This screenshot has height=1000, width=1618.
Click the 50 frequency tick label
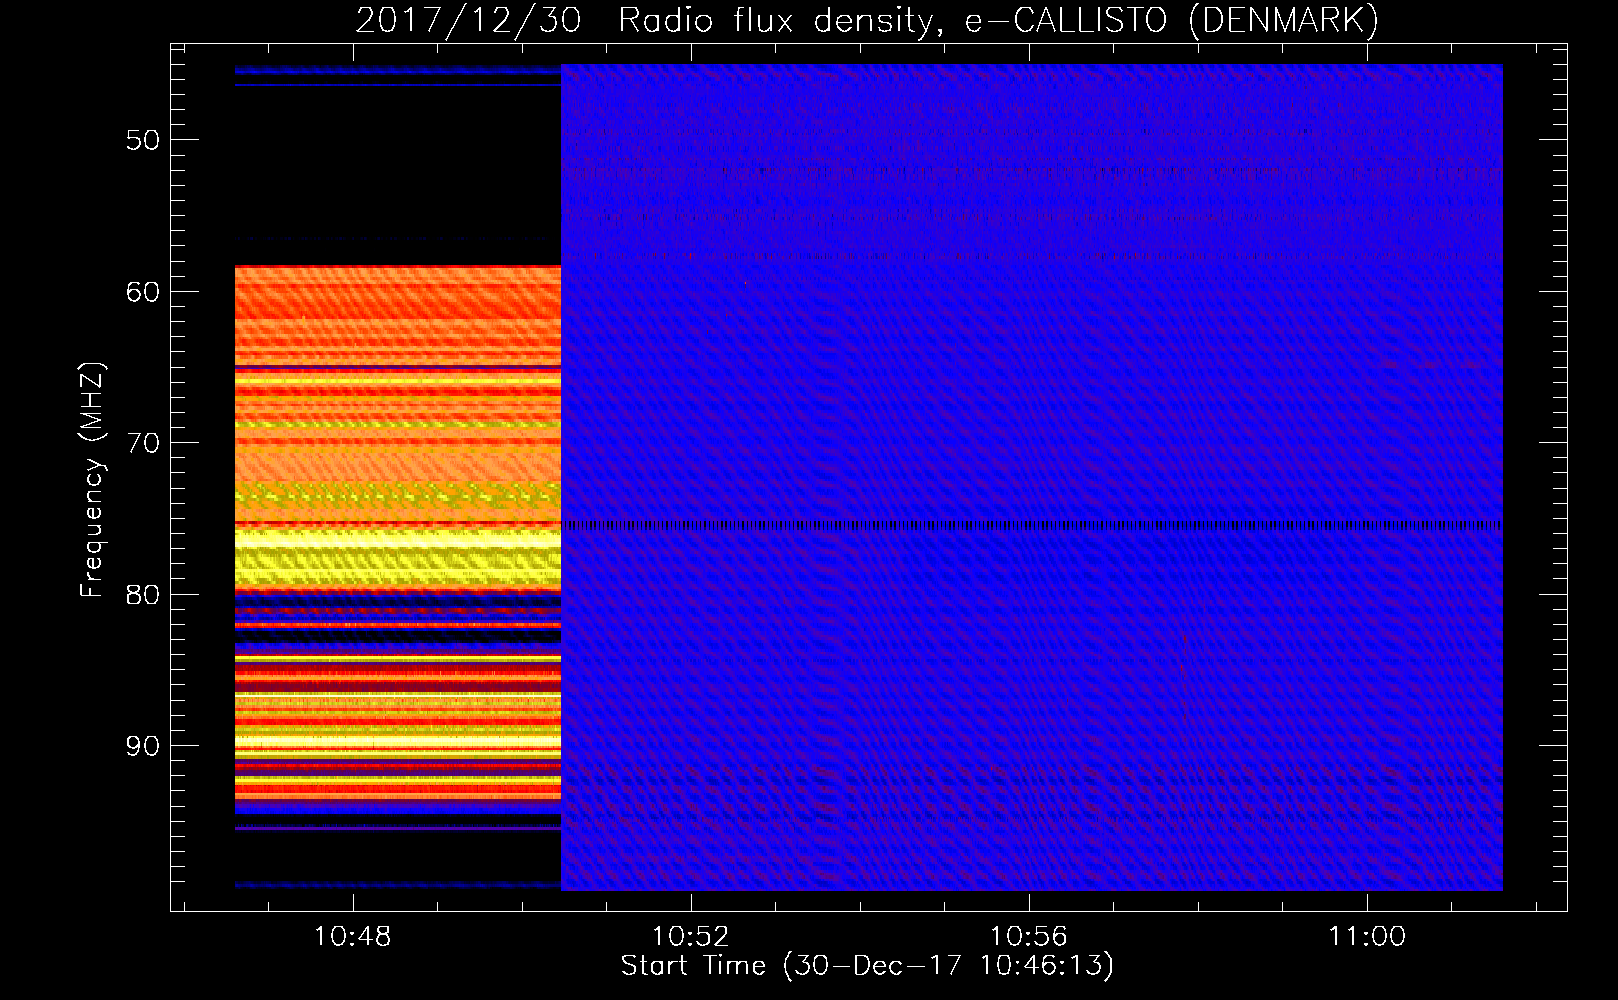coord(143,140)
